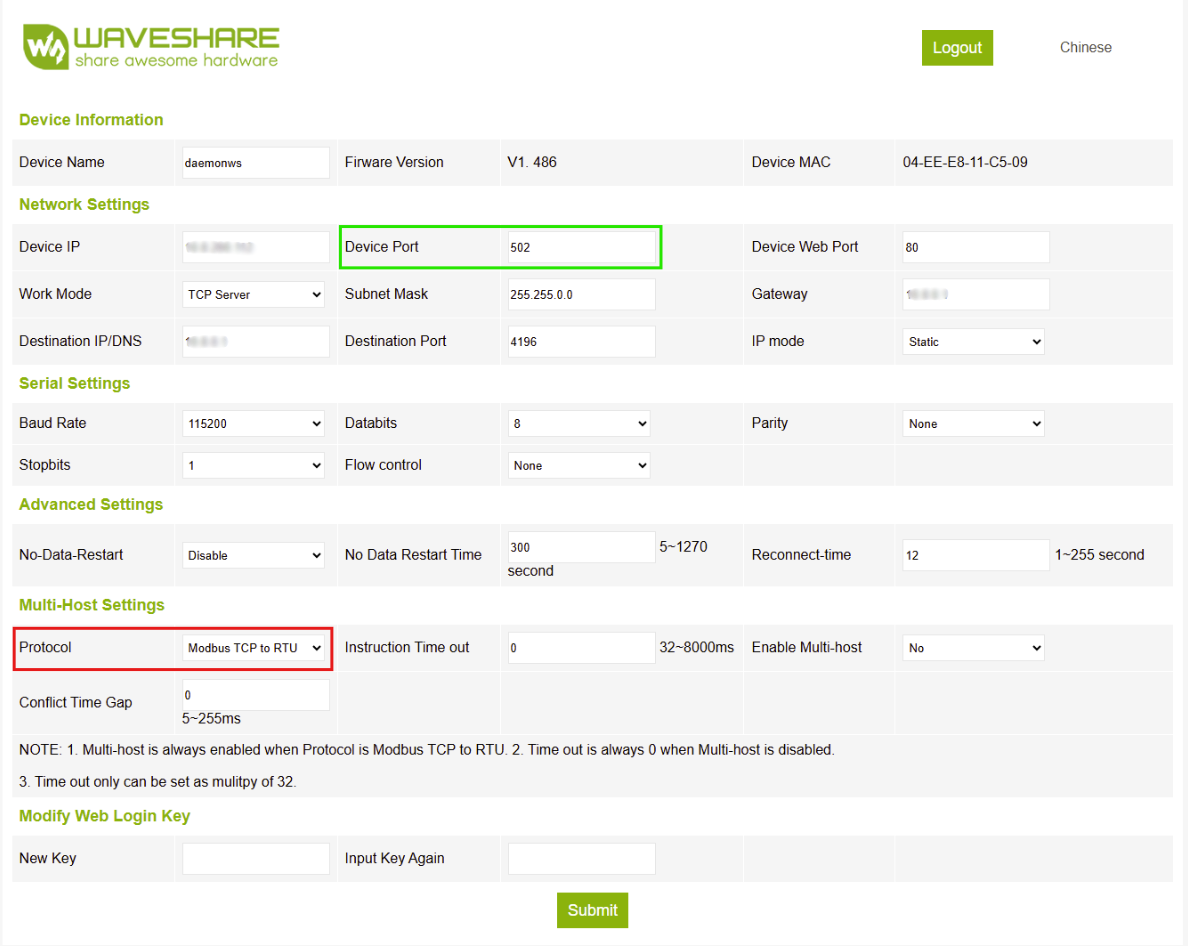Open the Databits dropdown
The width and height of the screenshot is (1188, 946).
pyautogui.click(x=579, y=424)
